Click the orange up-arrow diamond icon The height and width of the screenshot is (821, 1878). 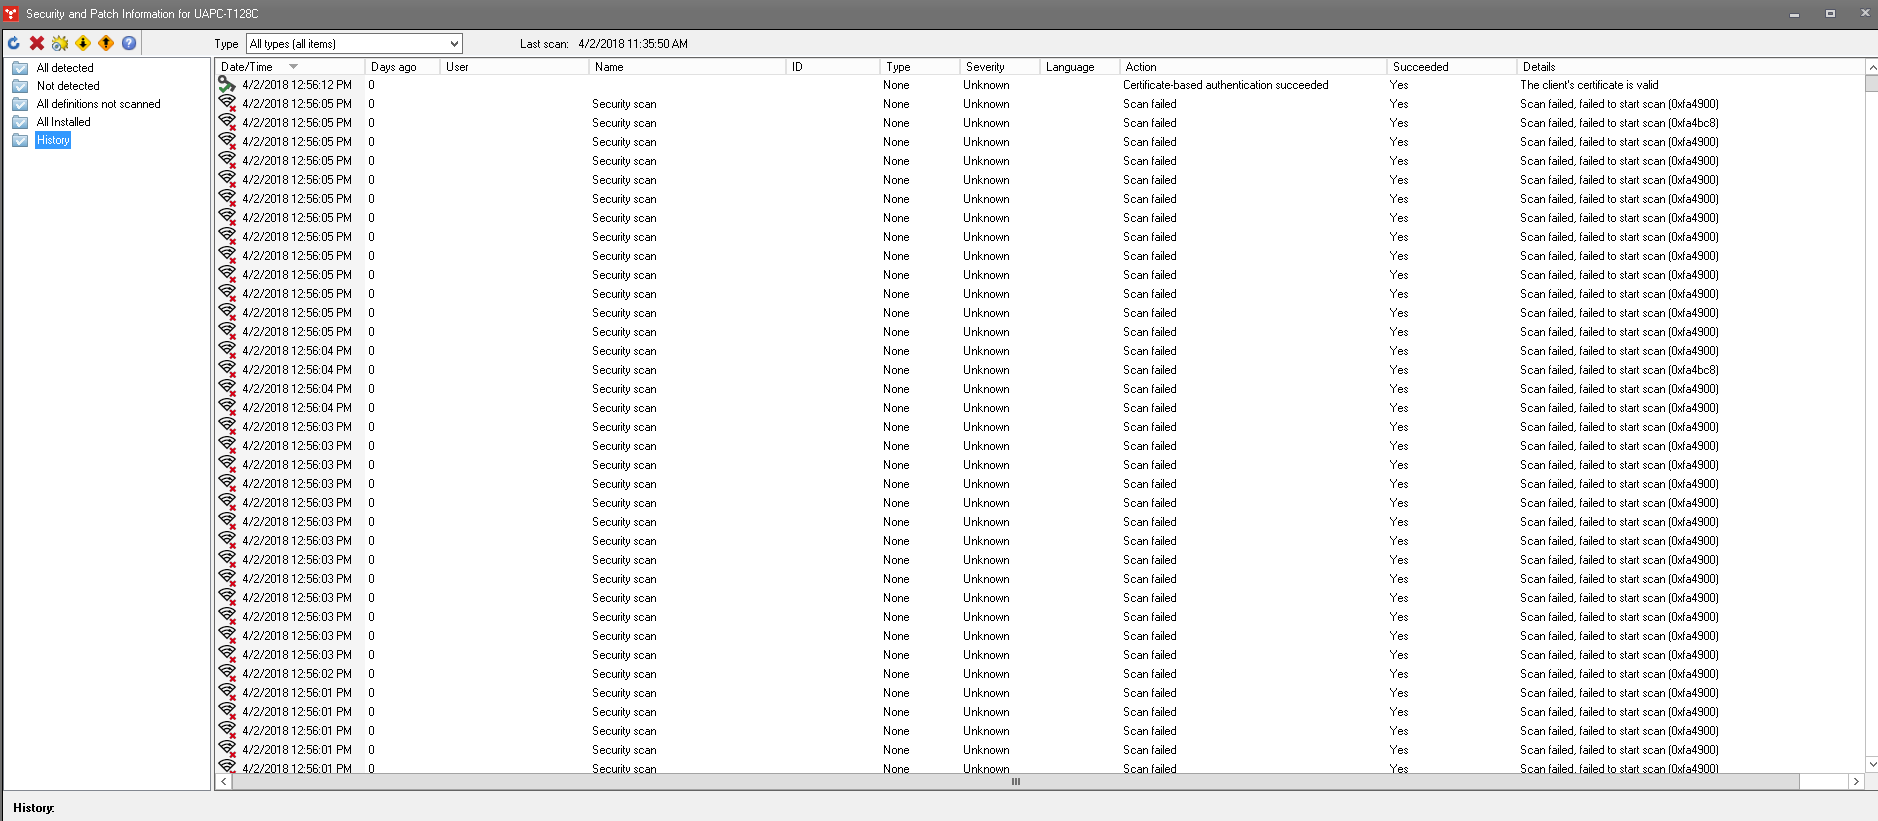(106, 43)
